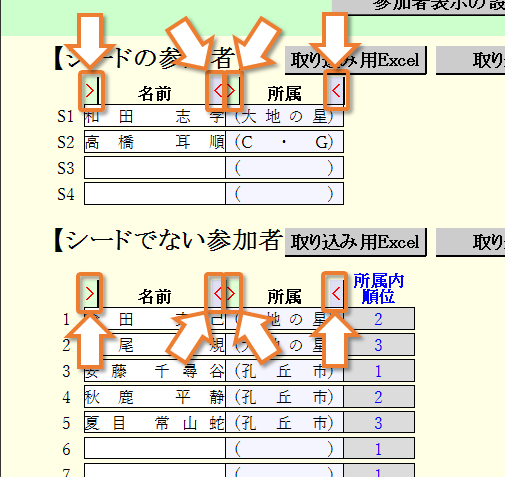The height and width of the screenshot is (477, 505).
Task: Click red > arrow left of non-seed 名前 header
Action: (90, 294)
